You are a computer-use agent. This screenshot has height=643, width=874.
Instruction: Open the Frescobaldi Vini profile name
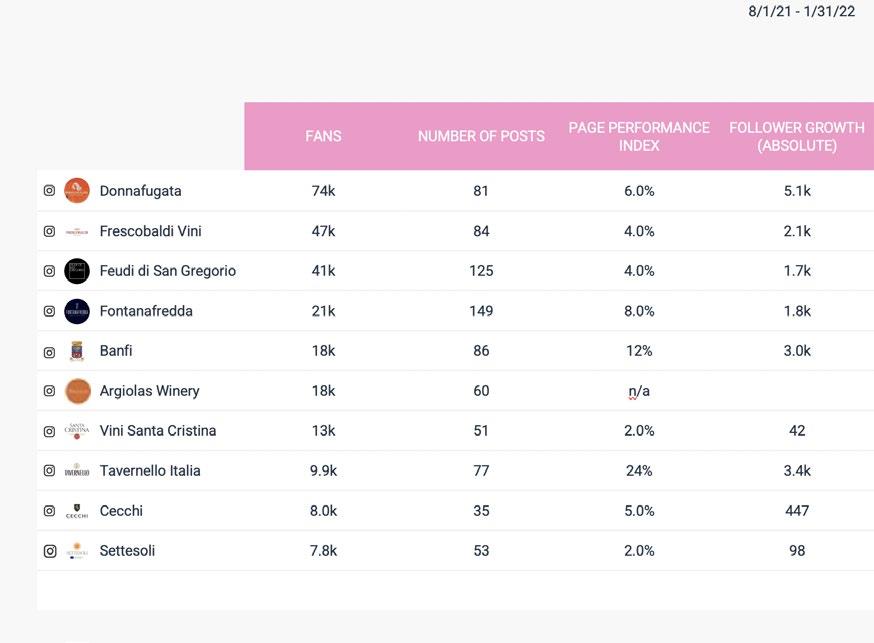point(151,231)
